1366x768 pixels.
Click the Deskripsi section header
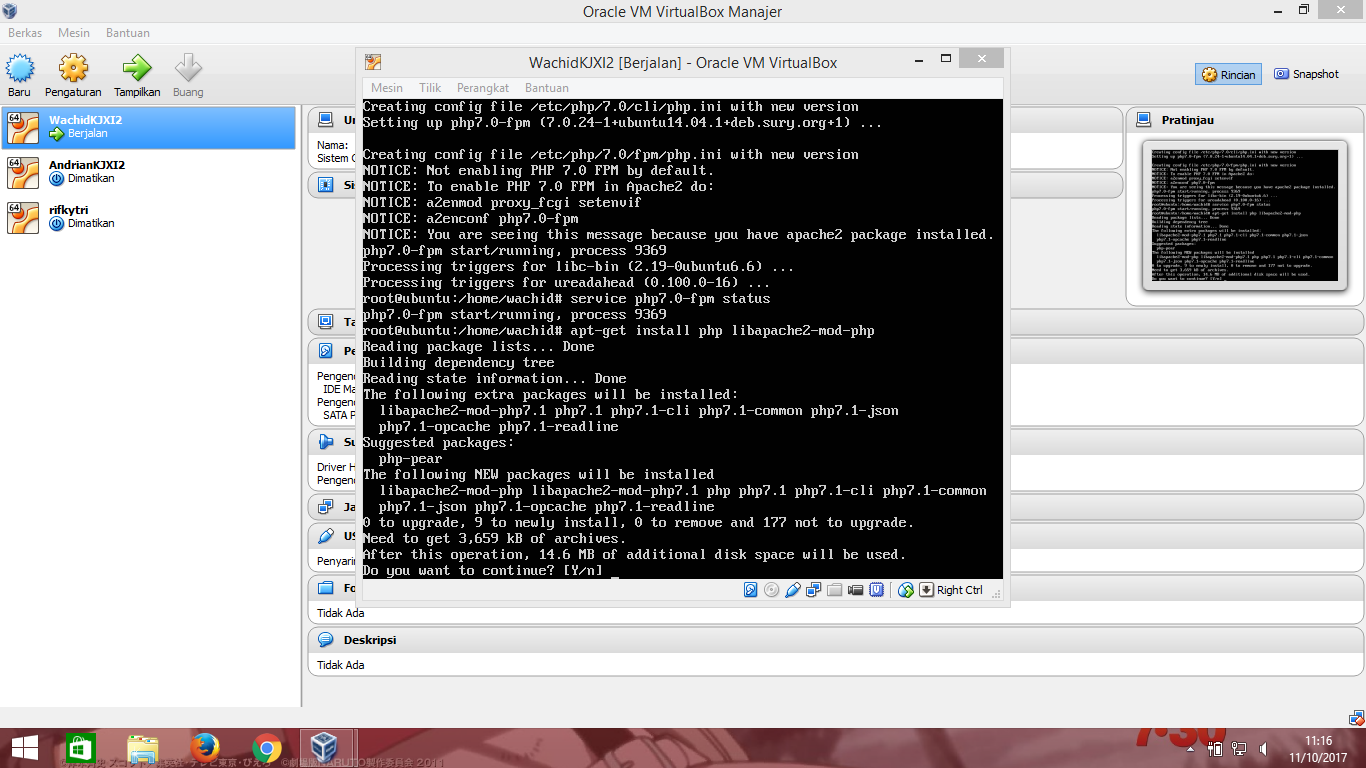point(836,640)
